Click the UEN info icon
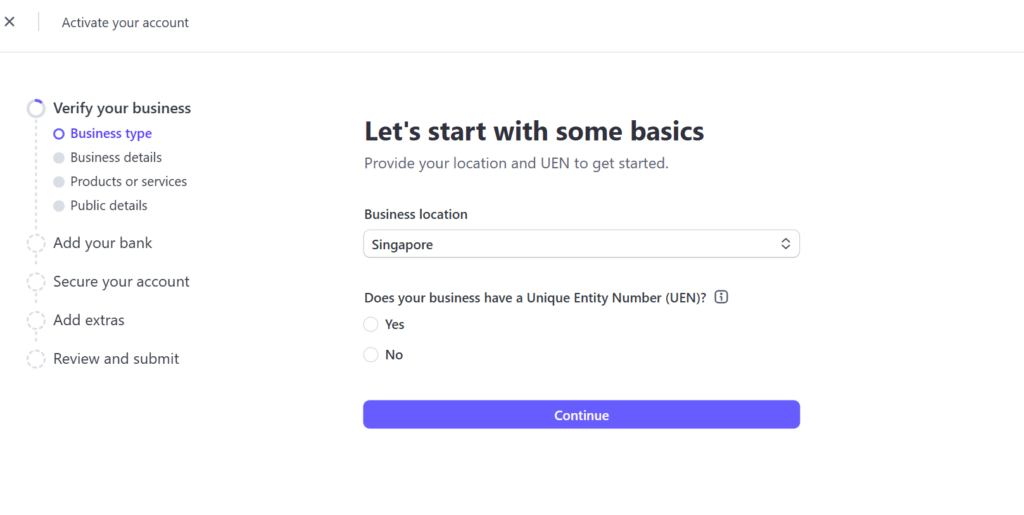The width and height of the screenshot is (1024, 515). tap(722, 297)
